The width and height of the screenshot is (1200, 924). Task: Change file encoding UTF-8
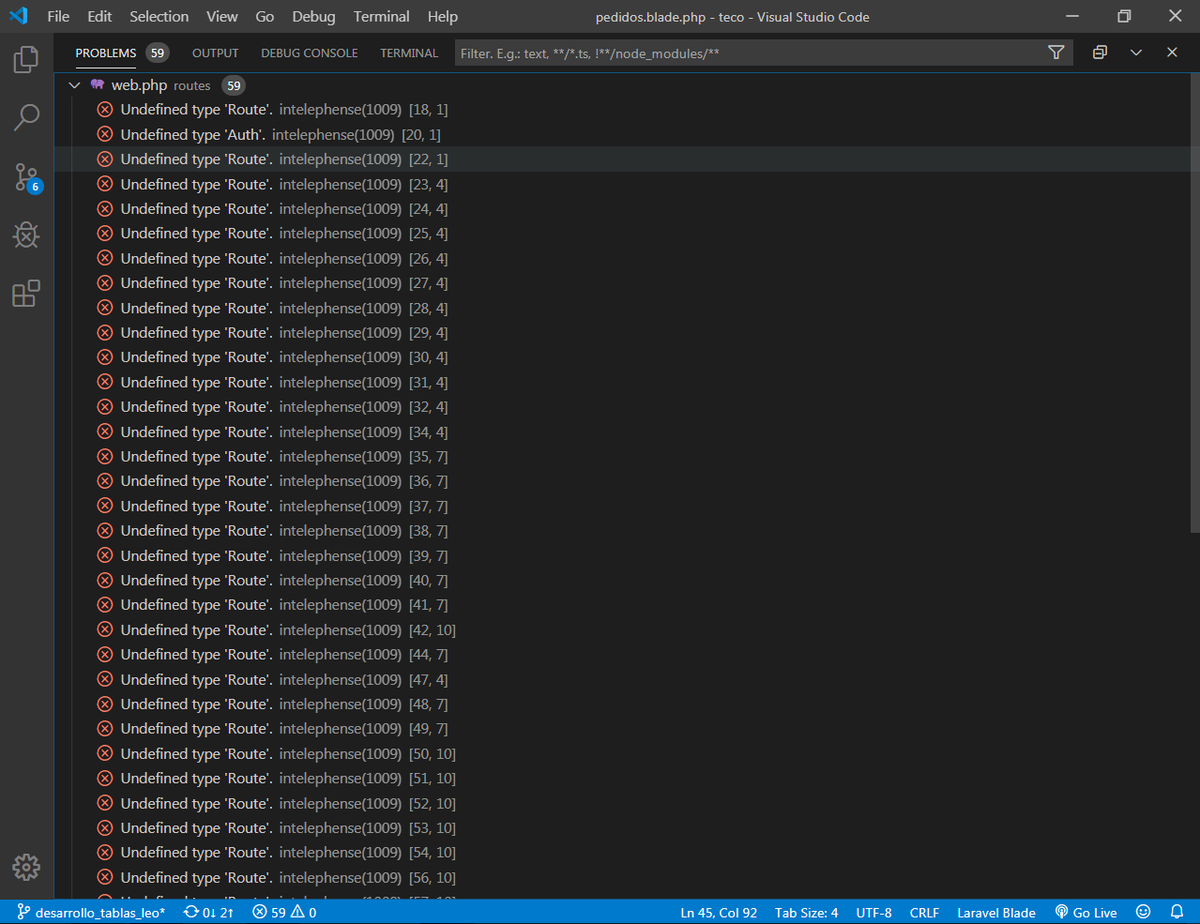[x=874, y=912]
